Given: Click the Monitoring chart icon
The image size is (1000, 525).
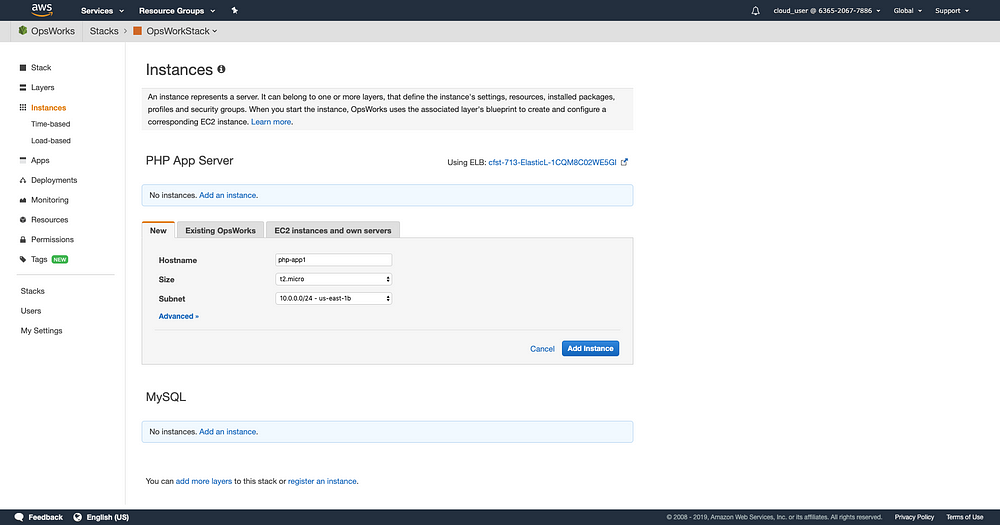Looking at the screenshot, I should click(23, 200).
